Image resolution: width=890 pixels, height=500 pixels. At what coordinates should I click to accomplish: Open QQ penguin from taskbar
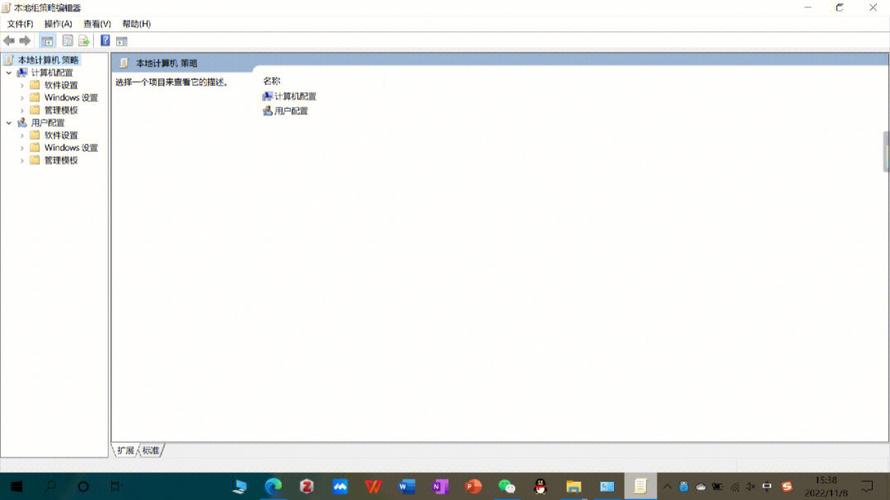pos(540,486)
